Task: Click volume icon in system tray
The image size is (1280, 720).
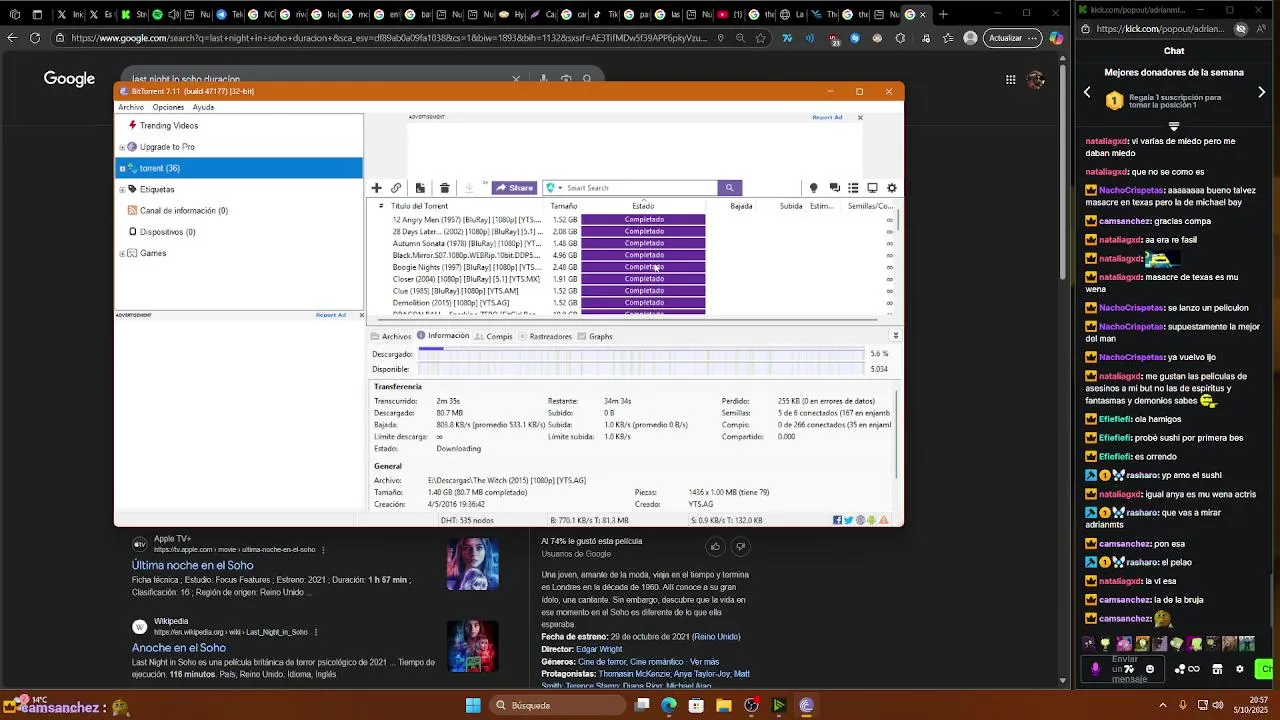Action: [x=1218, y=705]
